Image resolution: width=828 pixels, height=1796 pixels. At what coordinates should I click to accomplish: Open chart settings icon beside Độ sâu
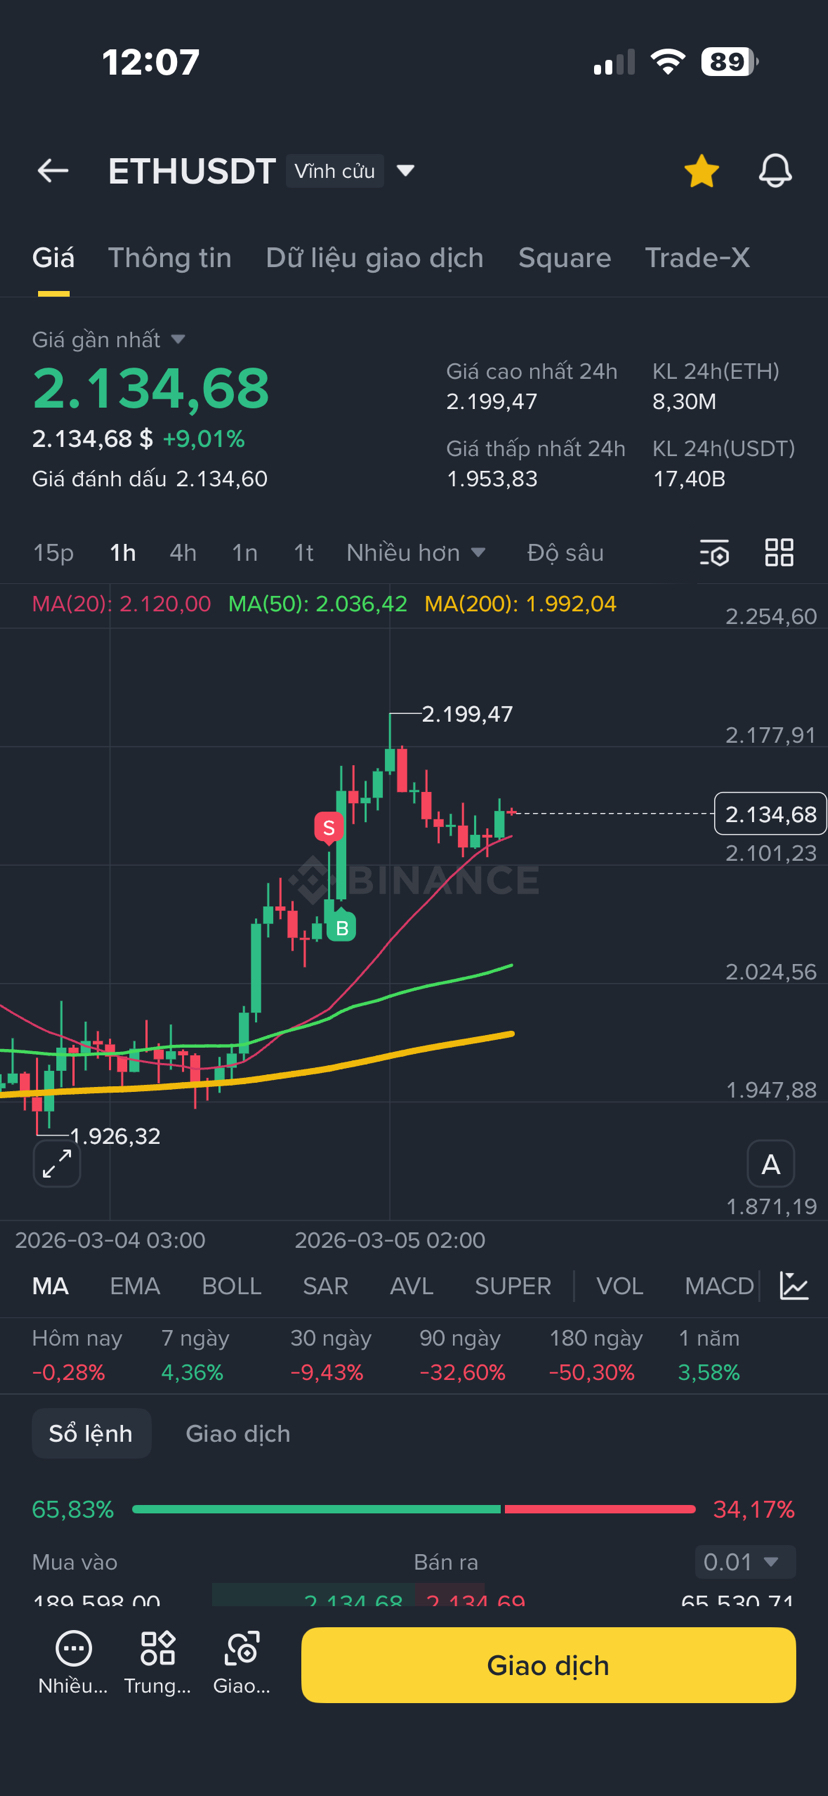tap(714, 553)
